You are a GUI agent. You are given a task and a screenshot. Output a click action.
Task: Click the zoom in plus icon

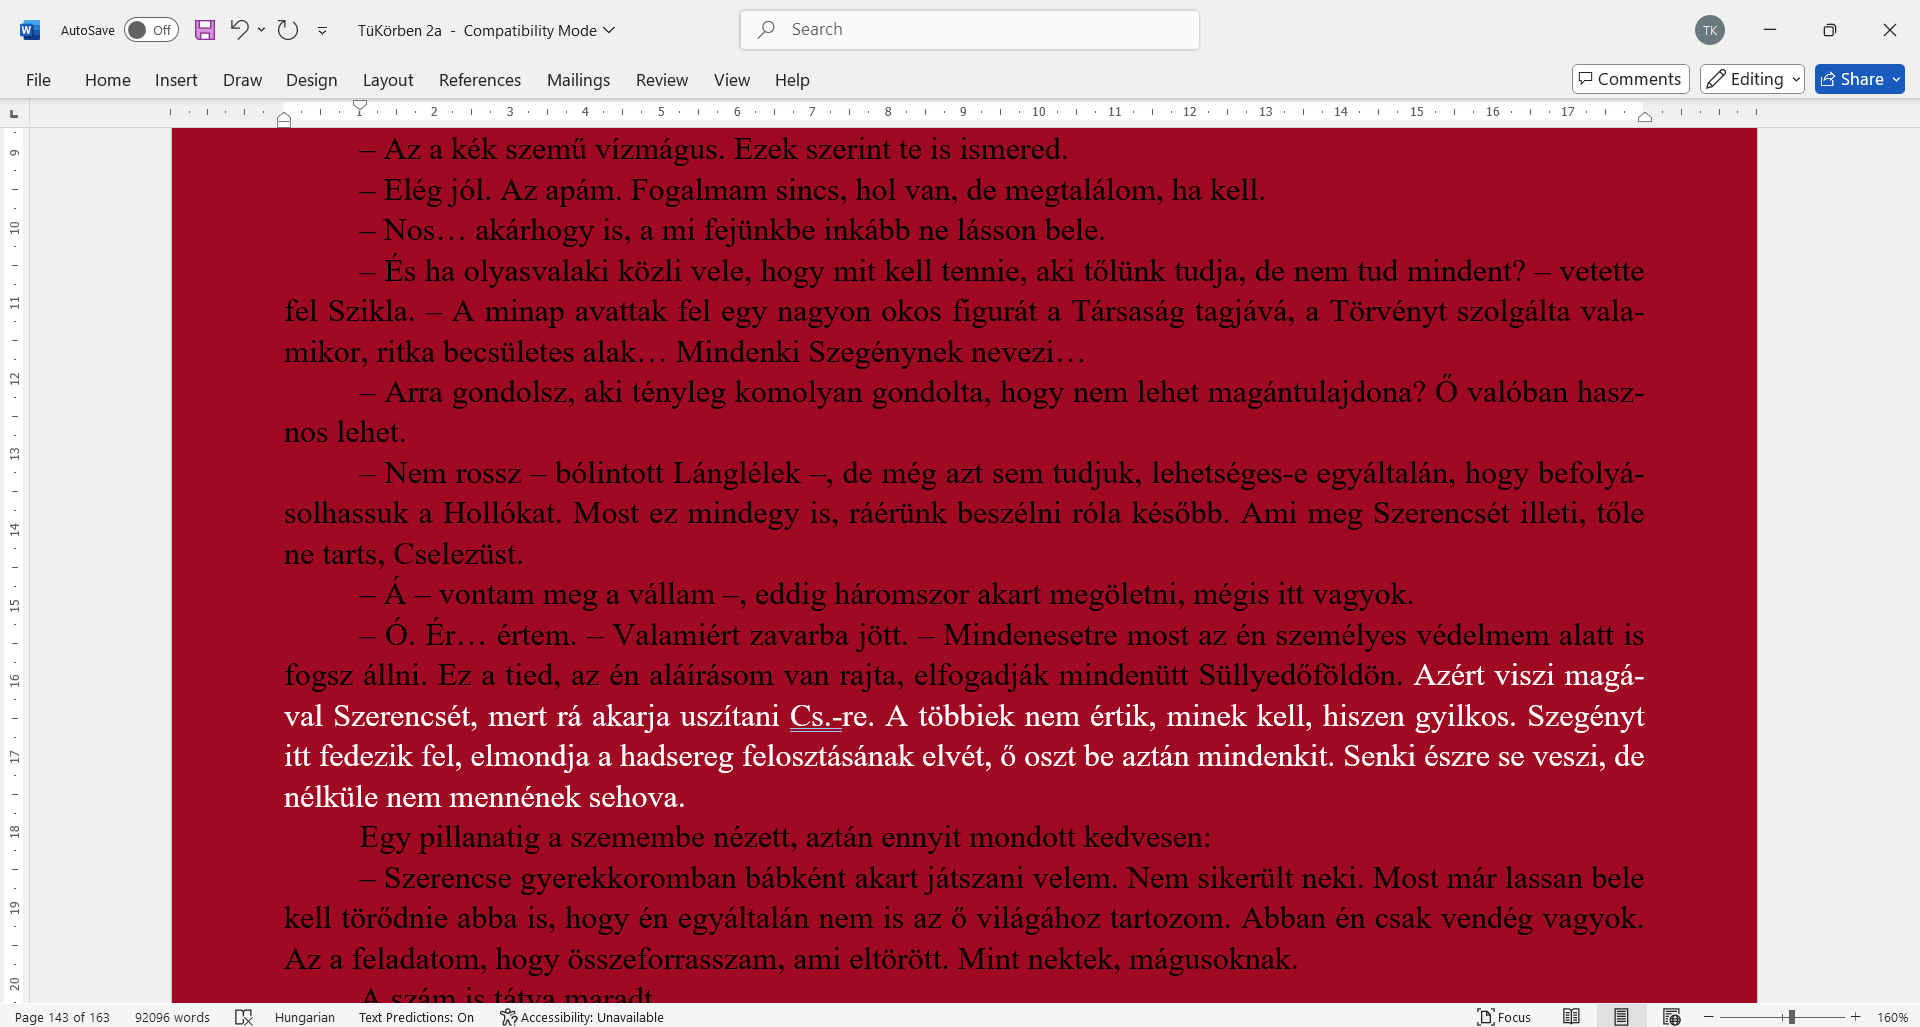click(1855, 1017)
